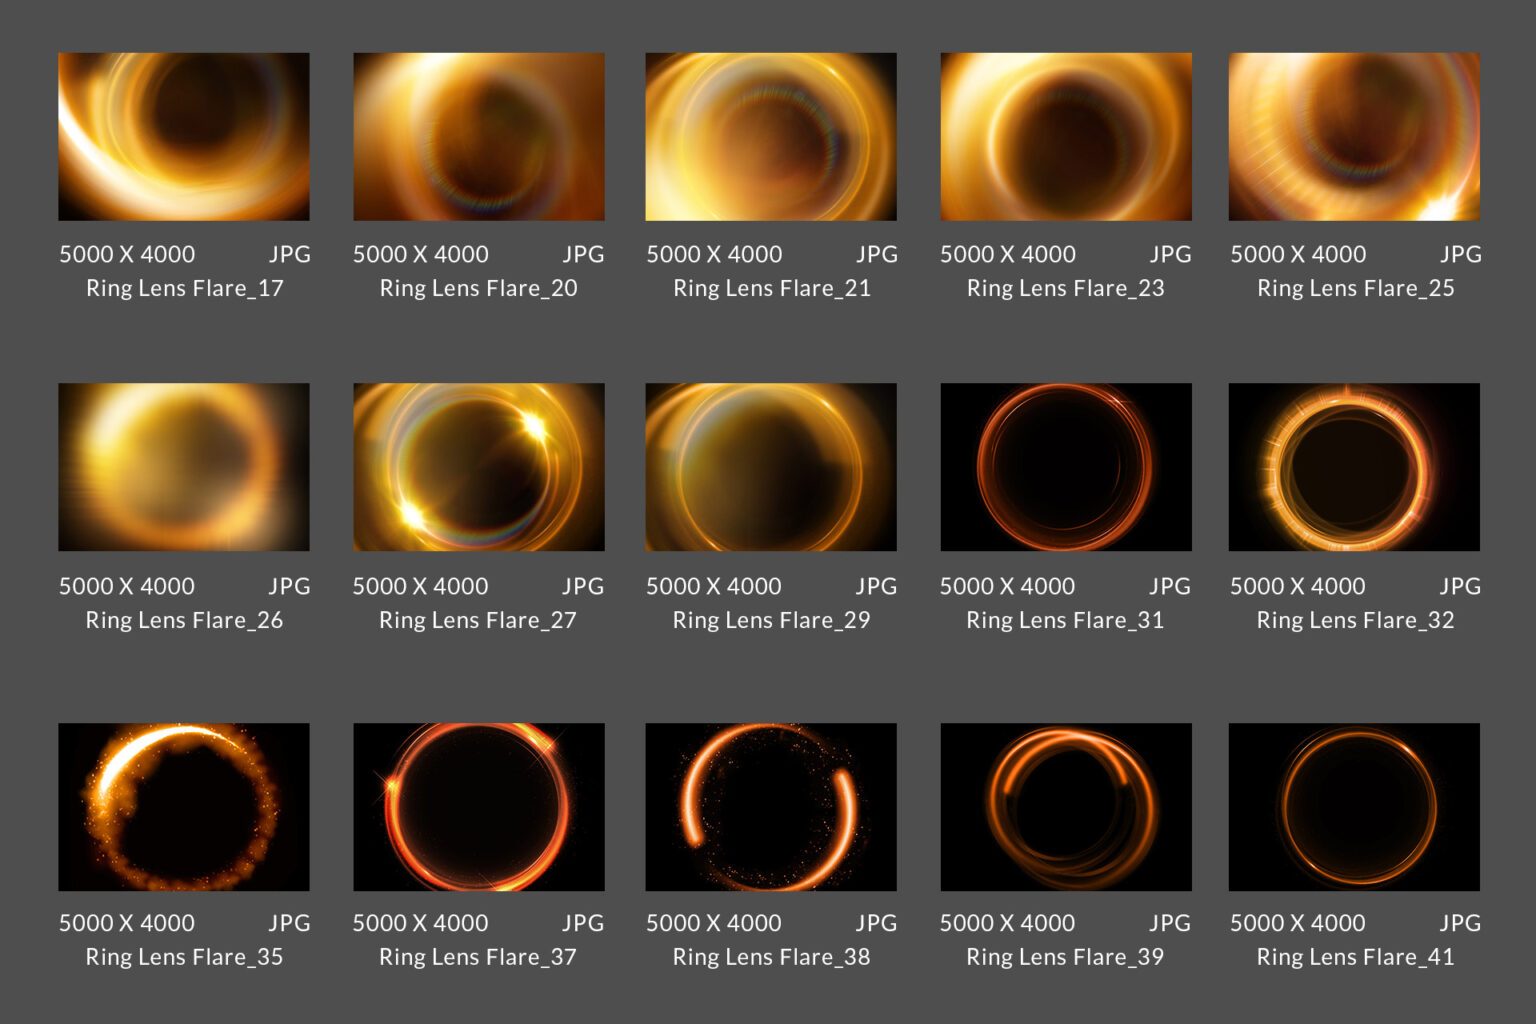Select the Ring Lens Flare_39 thumbnail

click(1065, 806)
